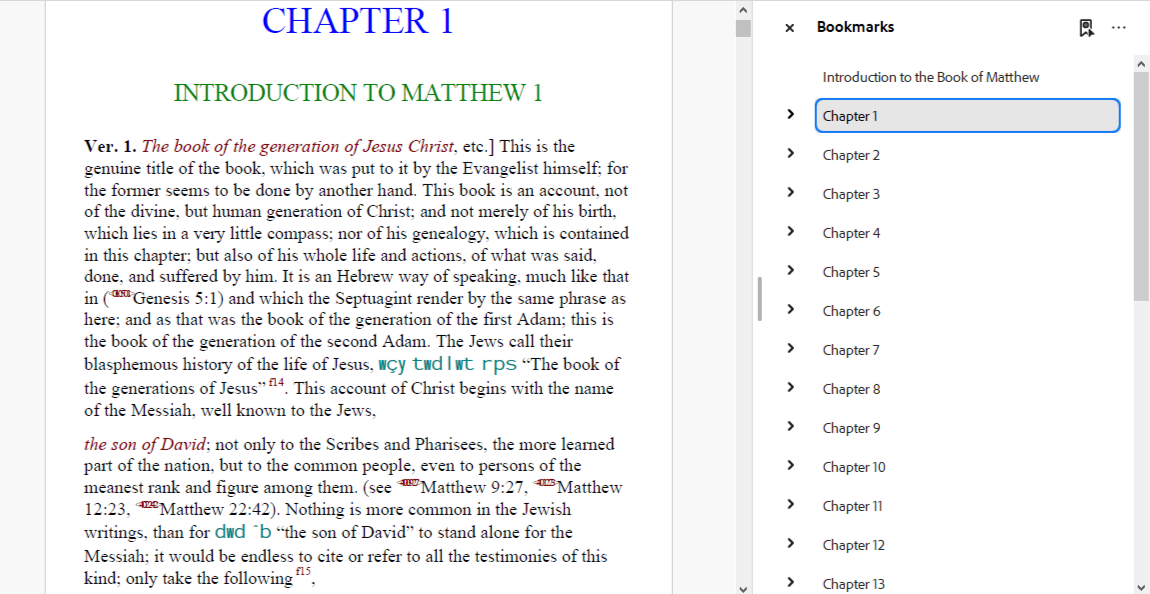Add a new bookmark using bookmark icon
The width and height of the screenshot is (1150, 594).
[x=1086, y=28]
